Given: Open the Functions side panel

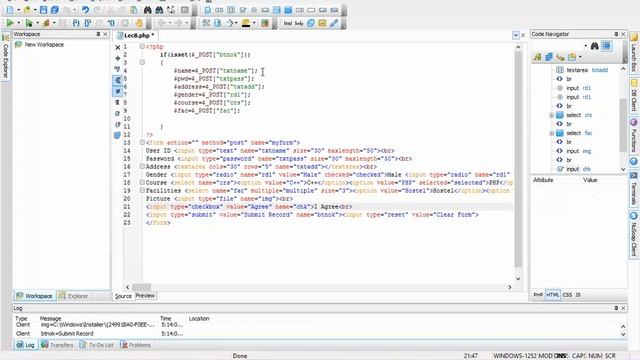Looking at the screenshot, I should click(634, 136).
